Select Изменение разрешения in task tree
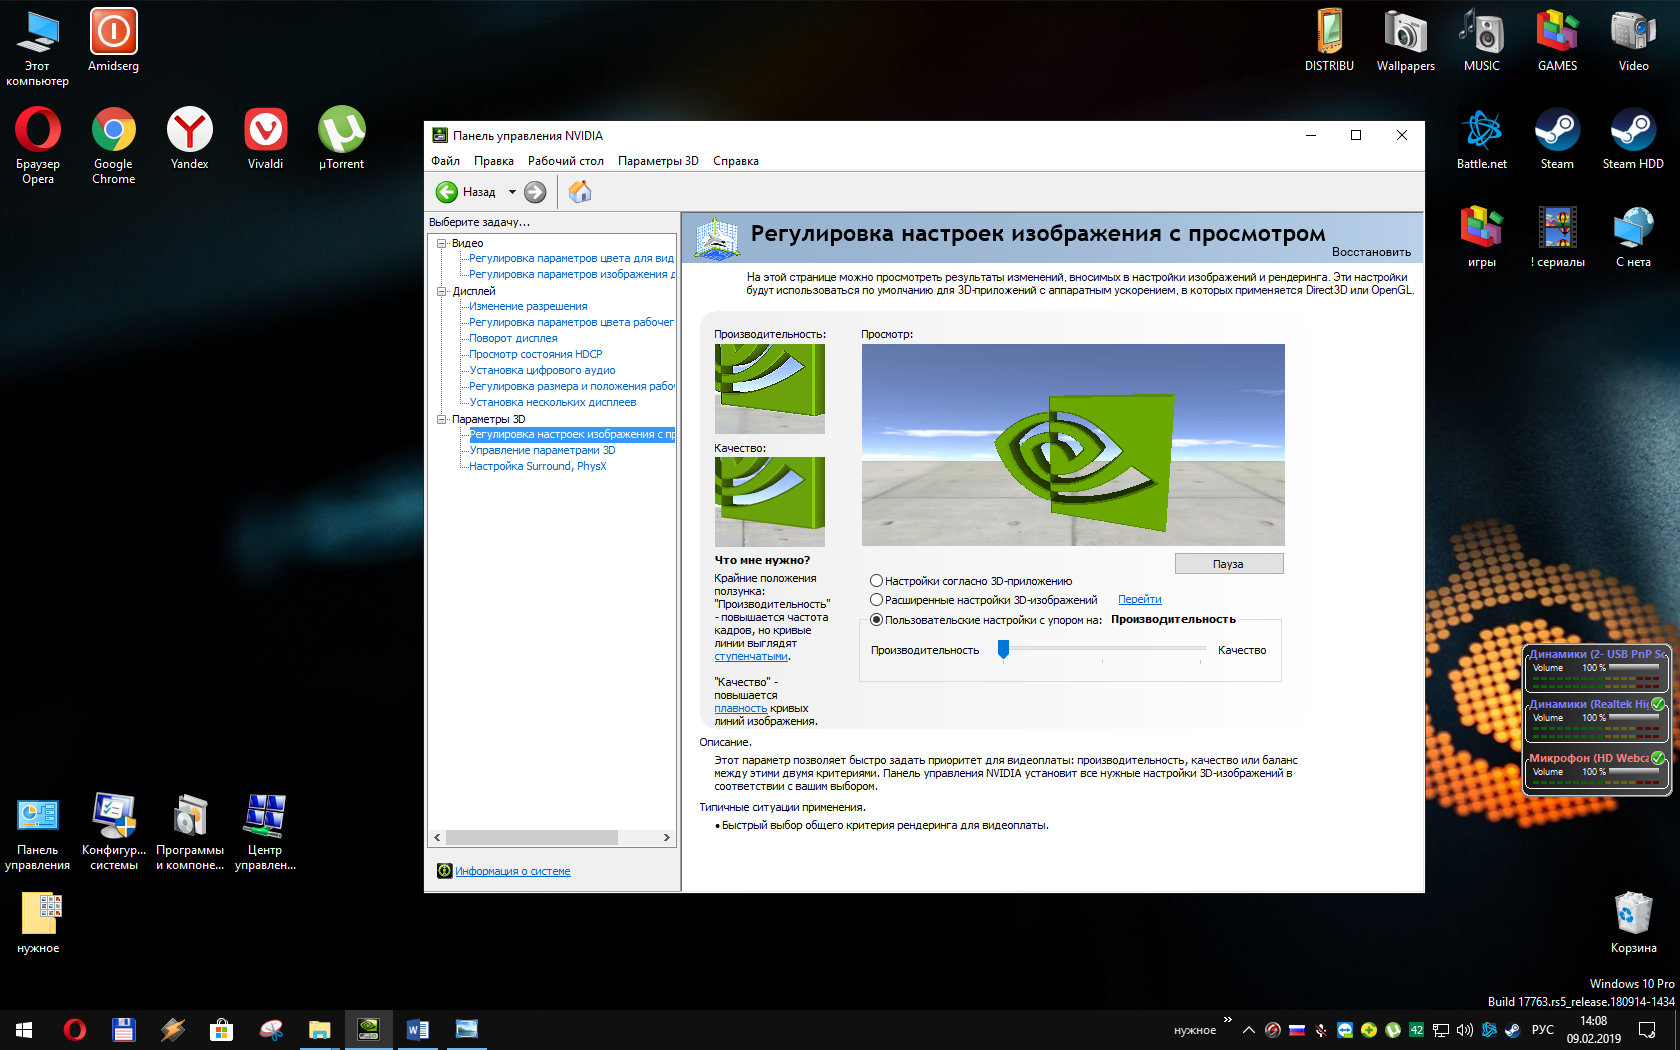This screenshot has height=1050, width=1680. 528,307
